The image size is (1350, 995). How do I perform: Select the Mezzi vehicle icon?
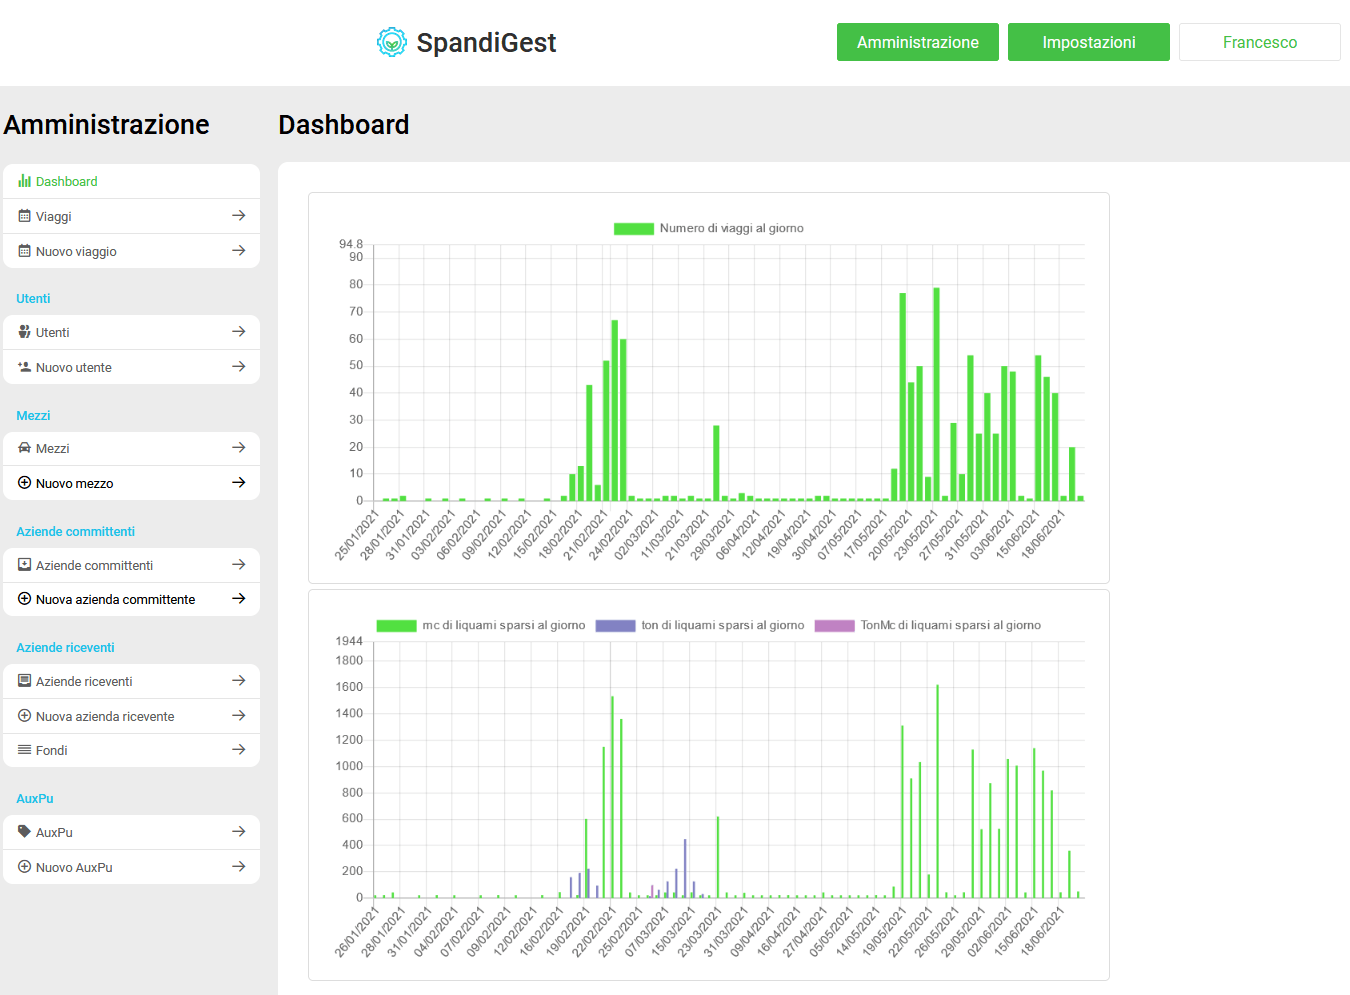[22, 447]
